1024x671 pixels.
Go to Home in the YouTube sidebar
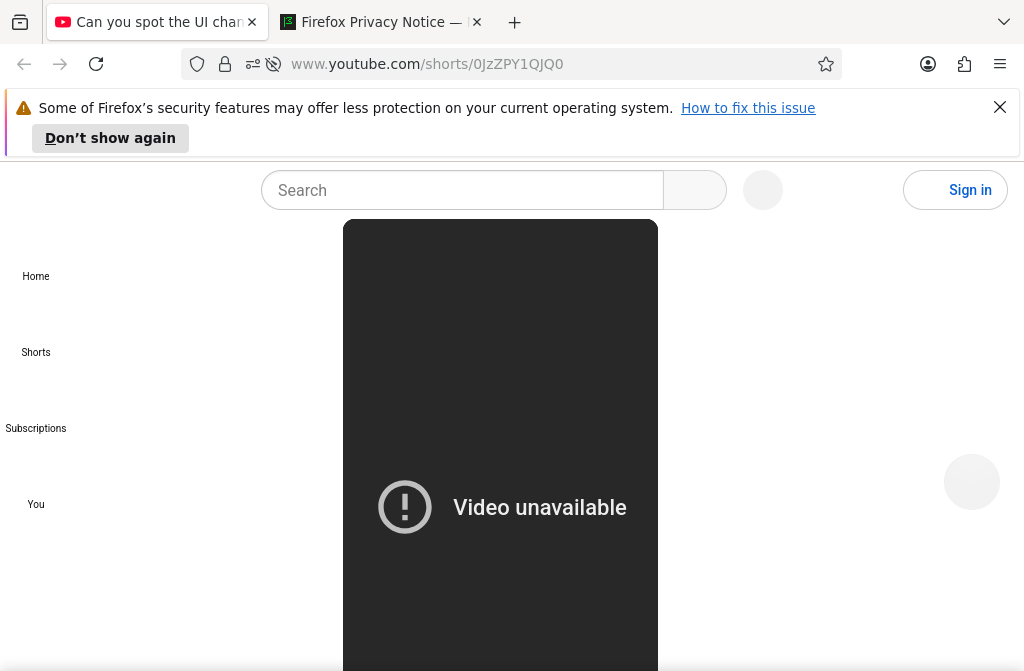coord(36,276)
